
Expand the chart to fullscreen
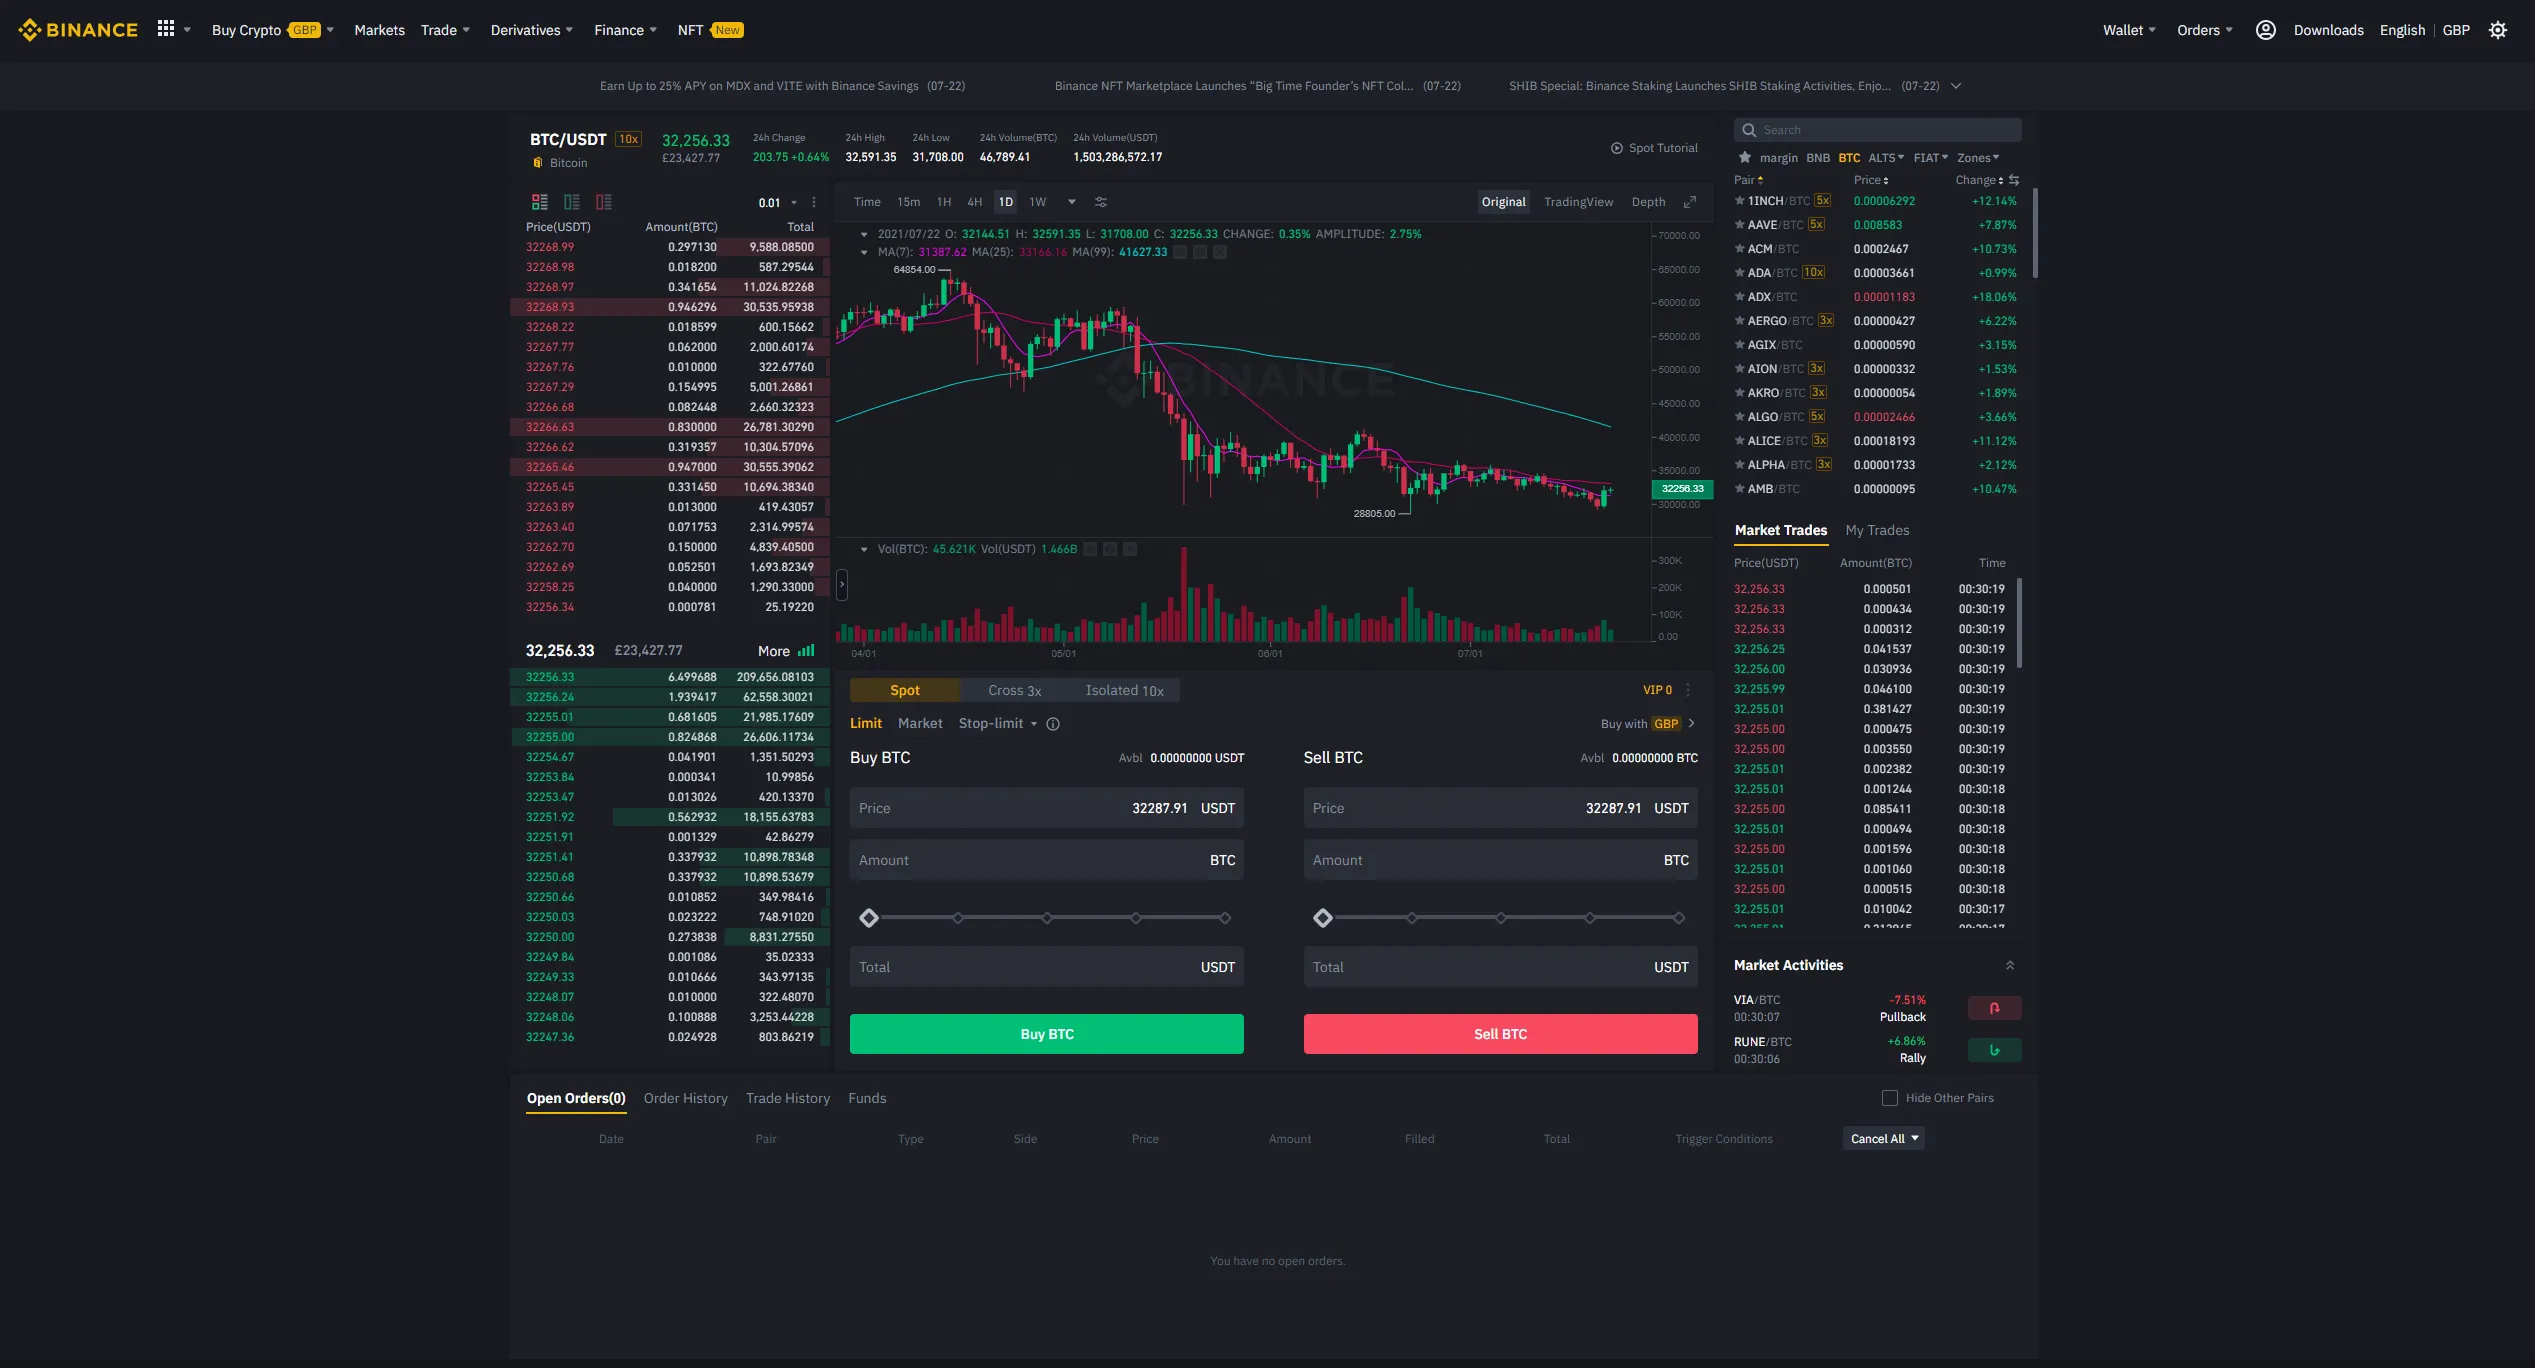point(1691,201)
